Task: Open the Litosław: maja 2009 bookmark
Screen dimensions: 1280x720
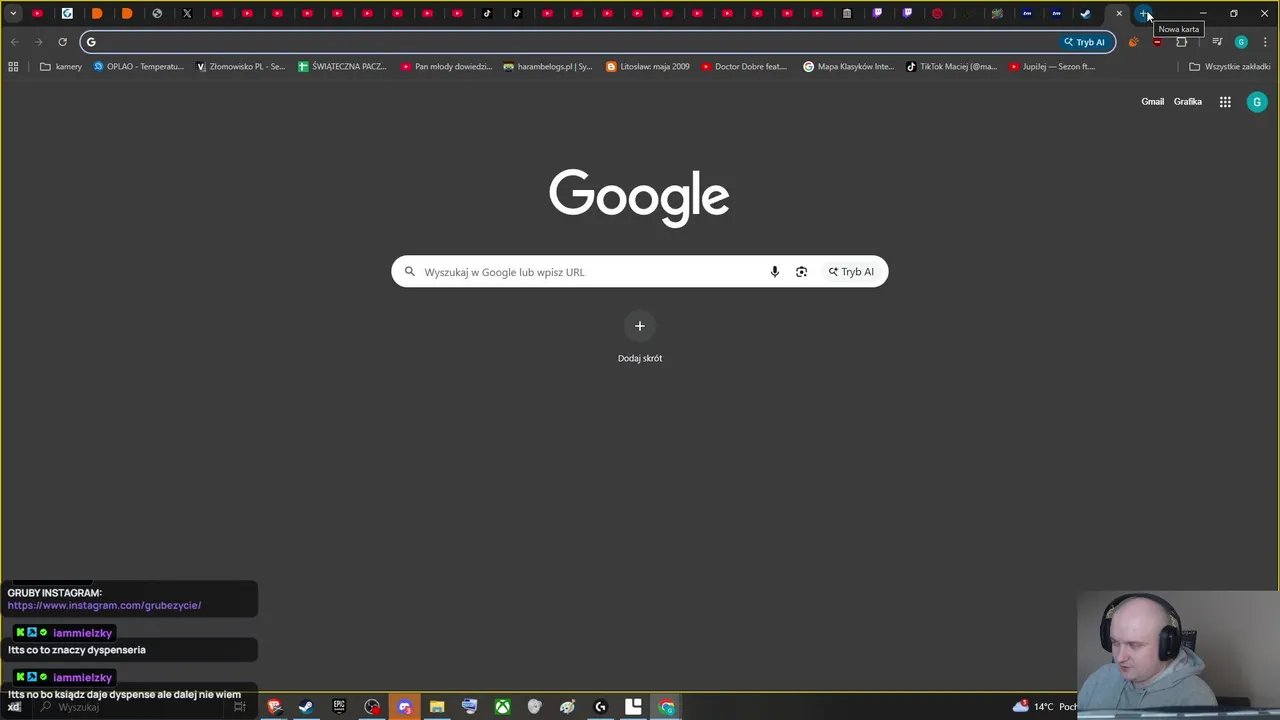Action: point(648,67)
